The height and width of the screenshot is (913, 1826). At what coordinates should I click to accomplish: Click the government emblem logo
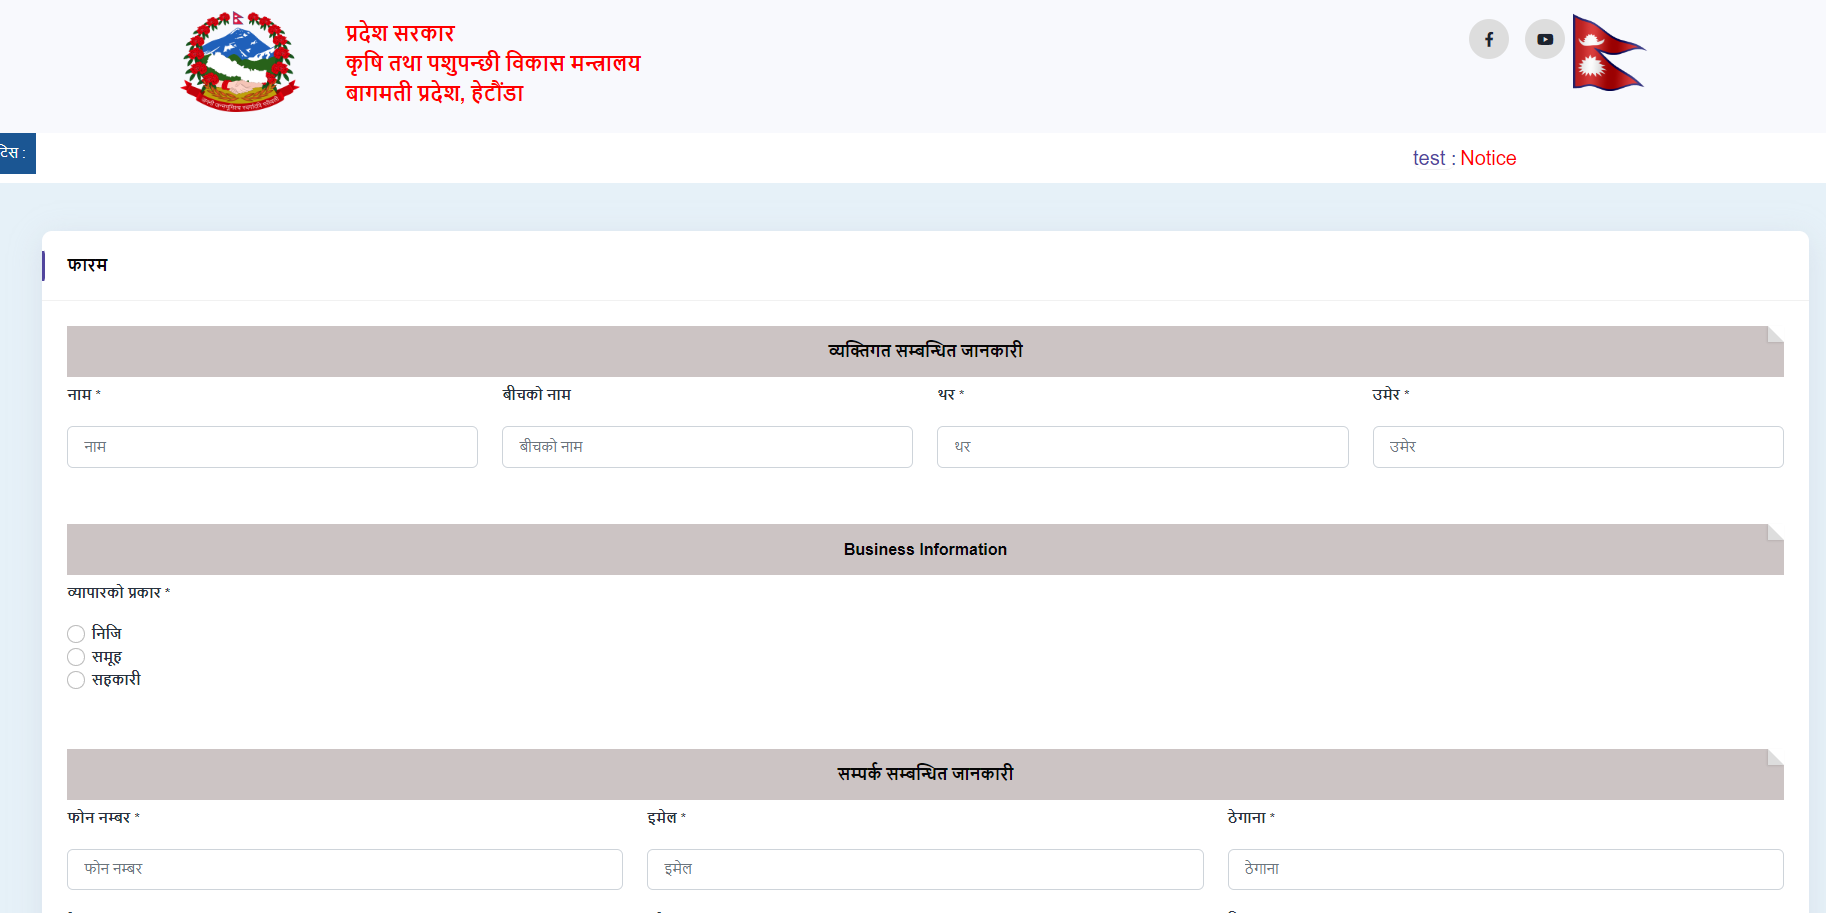[240, 62]
